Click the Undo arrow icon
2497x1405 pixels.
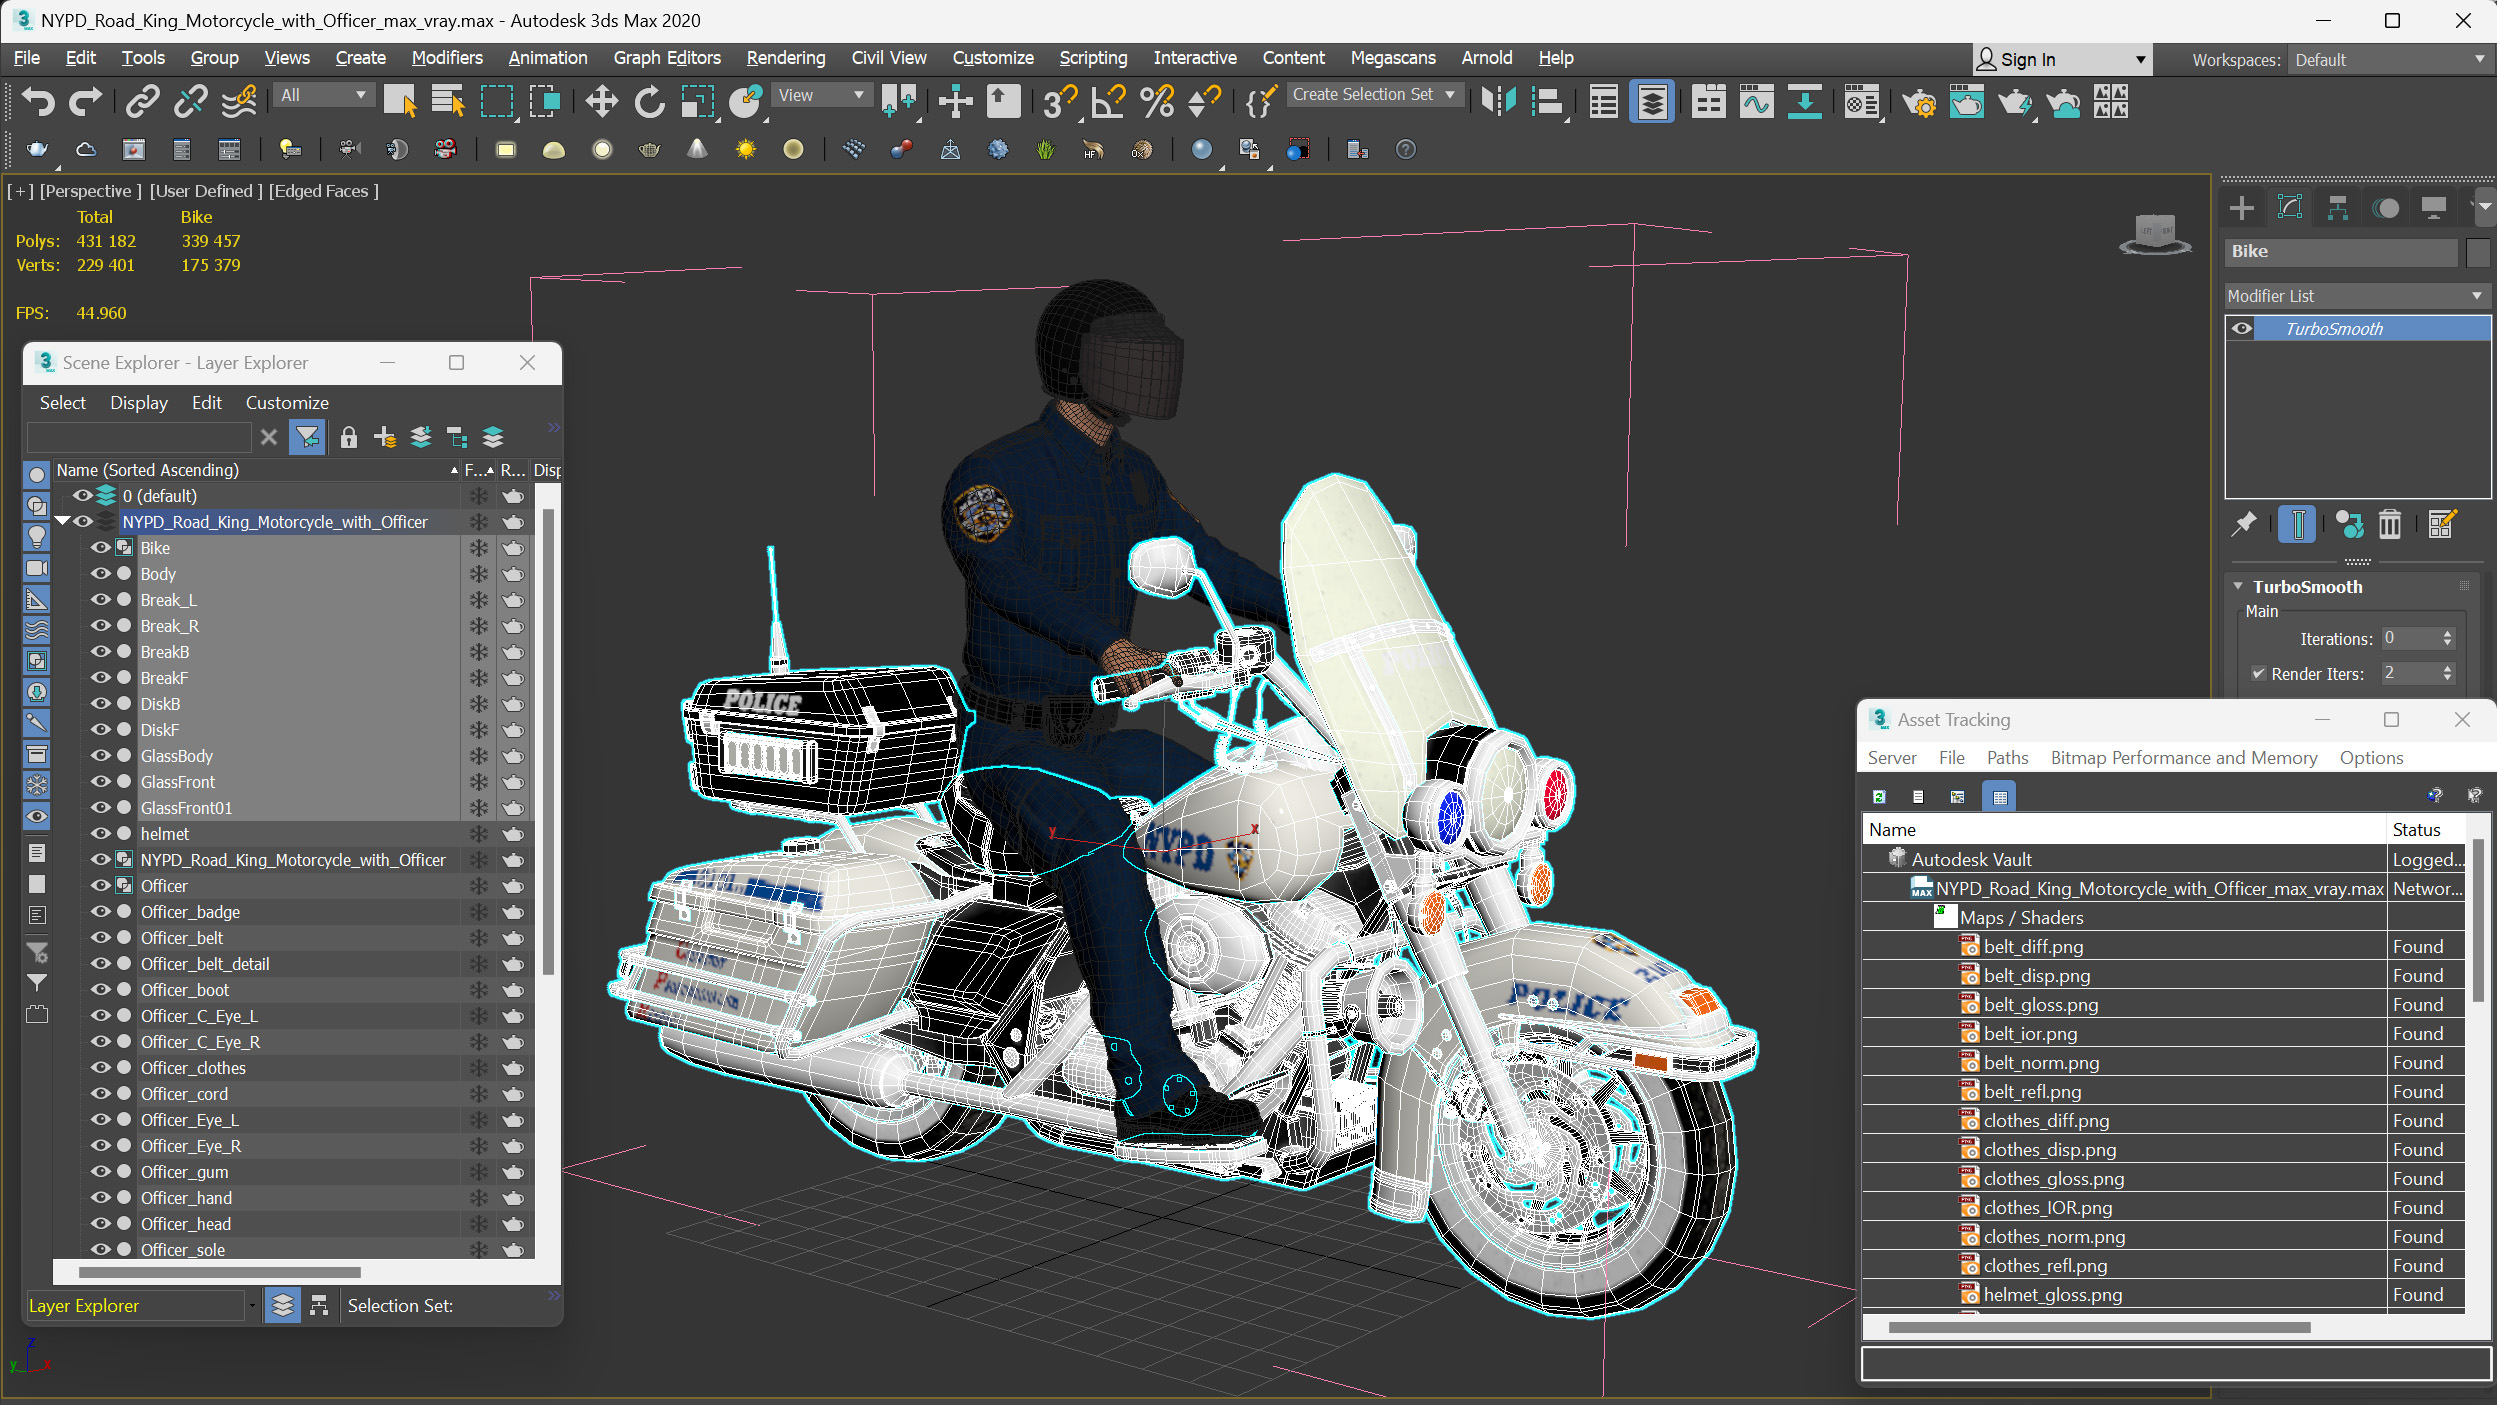(38, 101)
